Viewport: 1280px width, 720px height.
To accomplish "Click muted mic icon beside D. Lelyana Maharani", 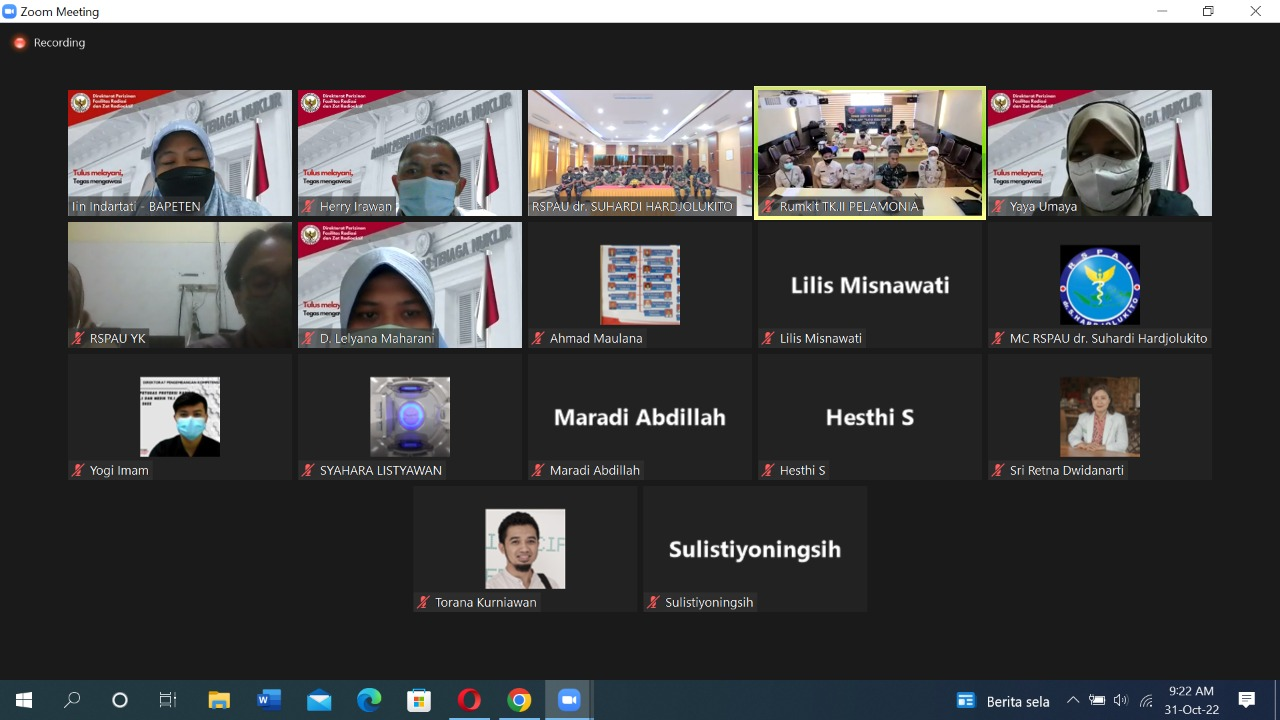I will point(308,339).
